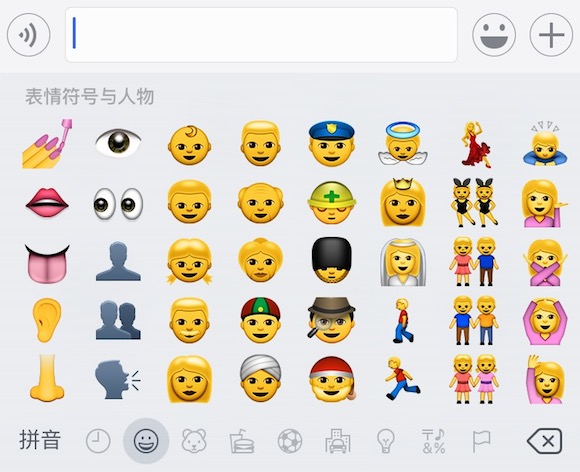Switch to the 拼音 keyboard
Screen dimensions: 580x472
point(40,440)
